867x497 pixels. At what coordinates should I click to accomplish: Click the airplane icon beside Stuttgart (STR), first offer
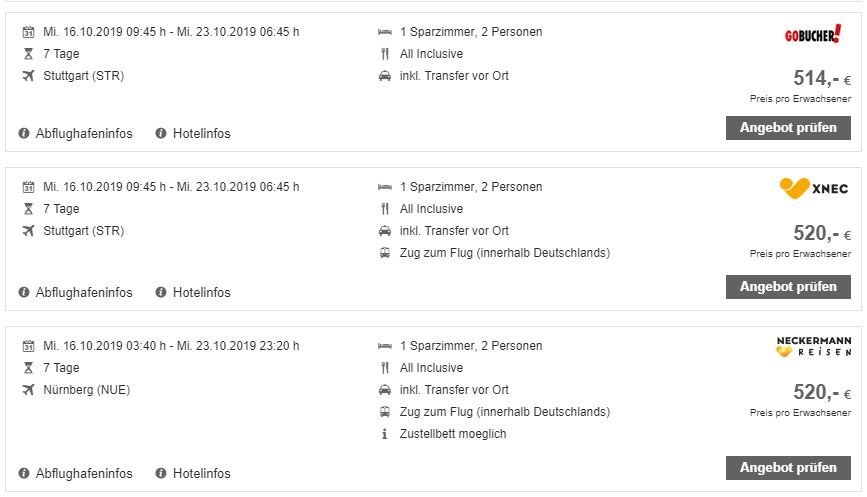click(x=27, y=76)
